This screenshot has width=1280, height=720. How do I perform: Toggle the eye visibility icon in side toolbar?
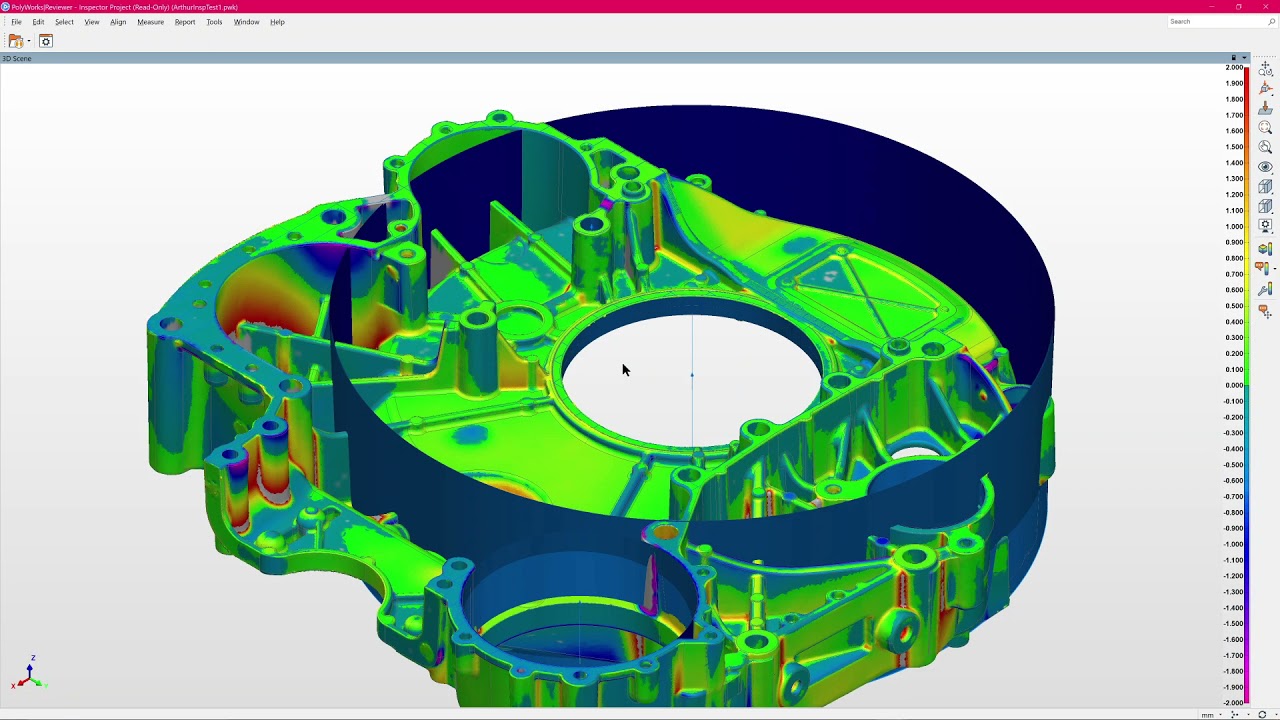pyautogui.click(x=1265, y=167)
